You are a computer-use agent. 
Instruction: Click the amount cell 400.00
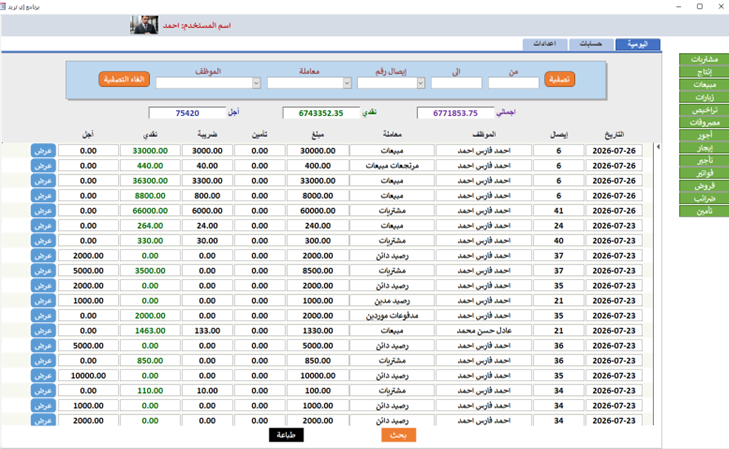point(318,165)
